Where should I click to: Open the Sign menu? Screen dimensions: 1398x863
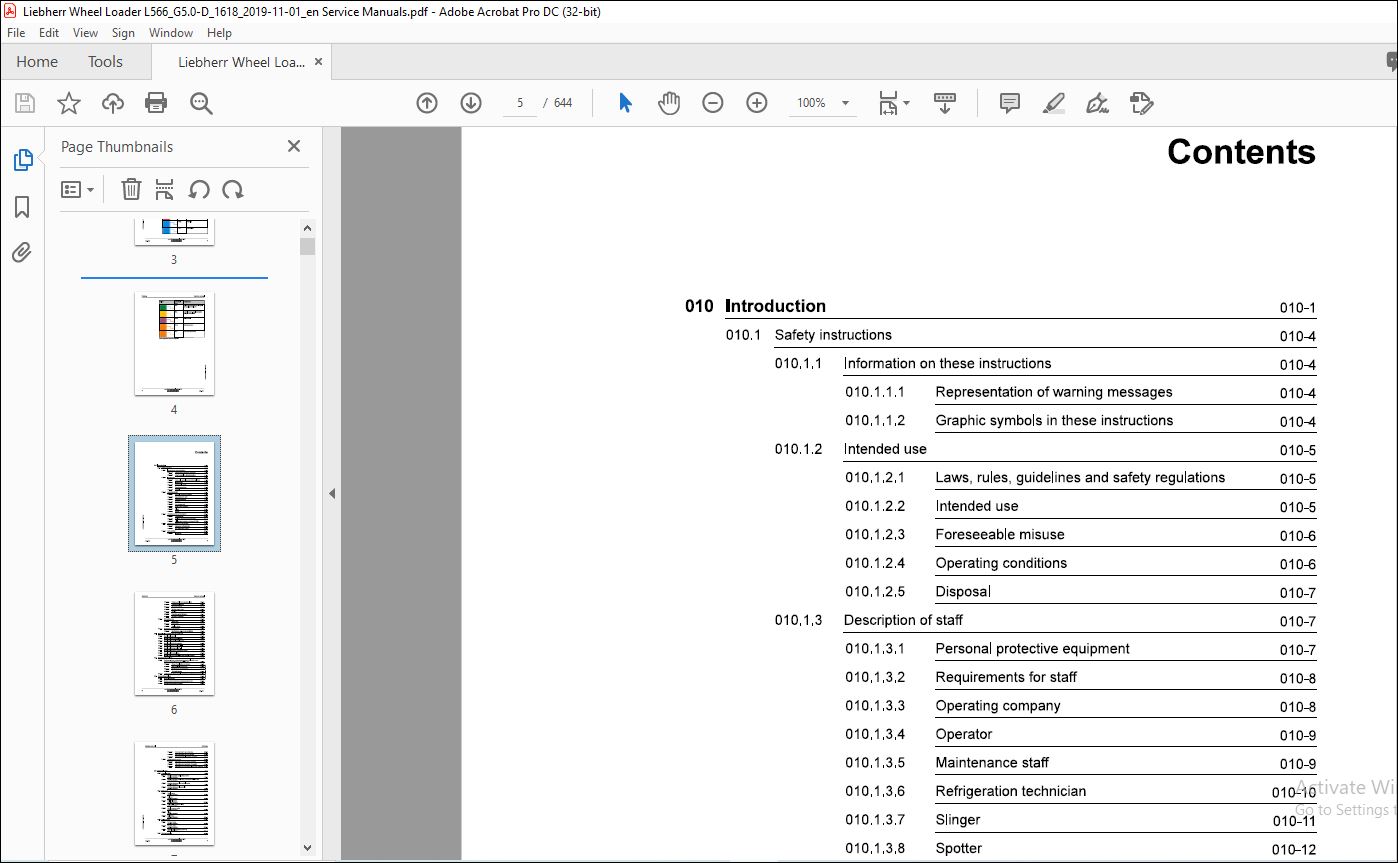coord(123,33)
